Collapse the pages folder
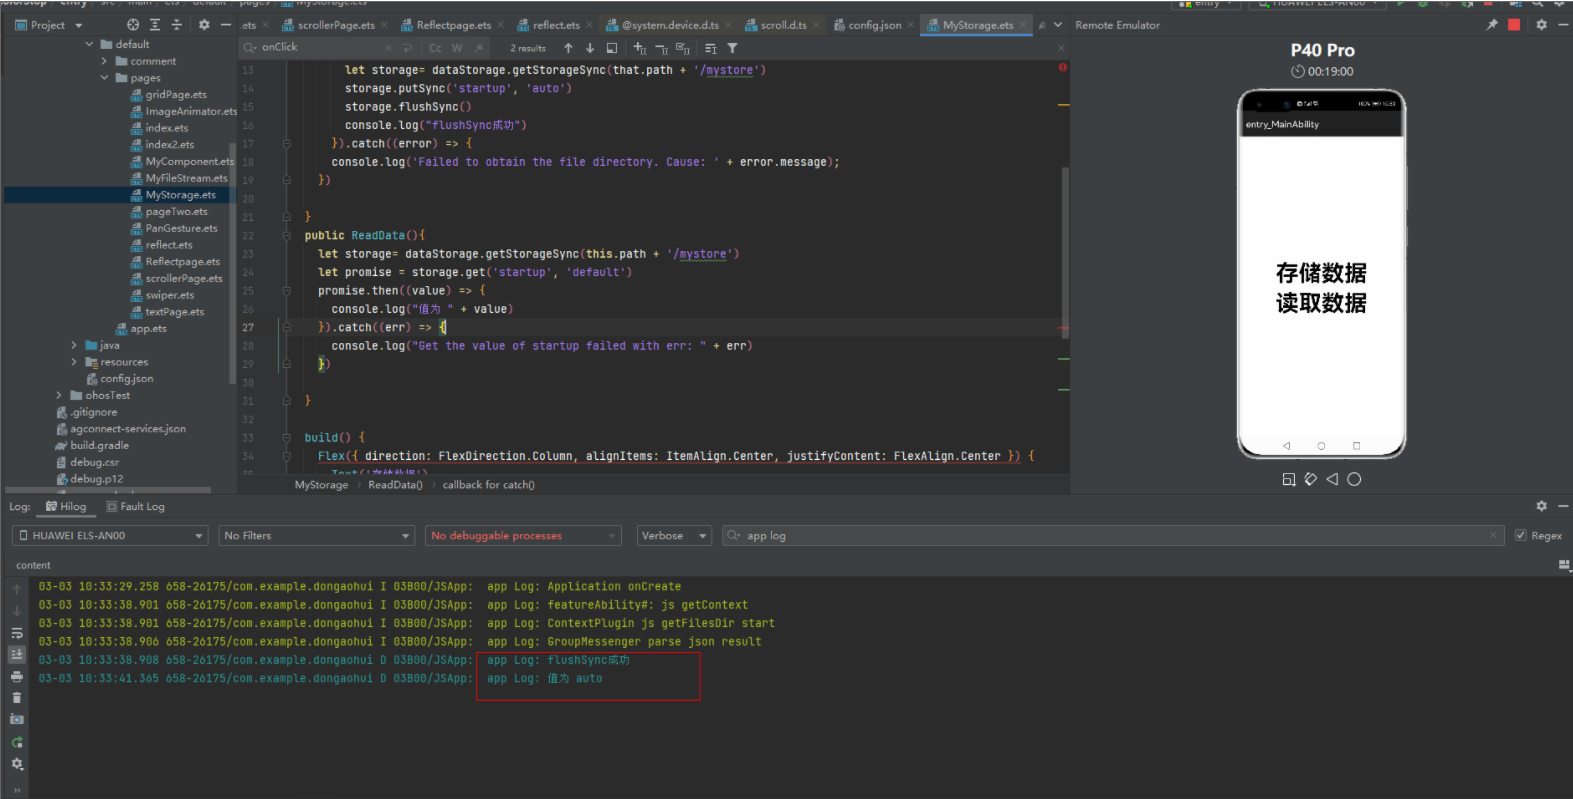The height and width of the screenshot is (799, 1573). 104,78
